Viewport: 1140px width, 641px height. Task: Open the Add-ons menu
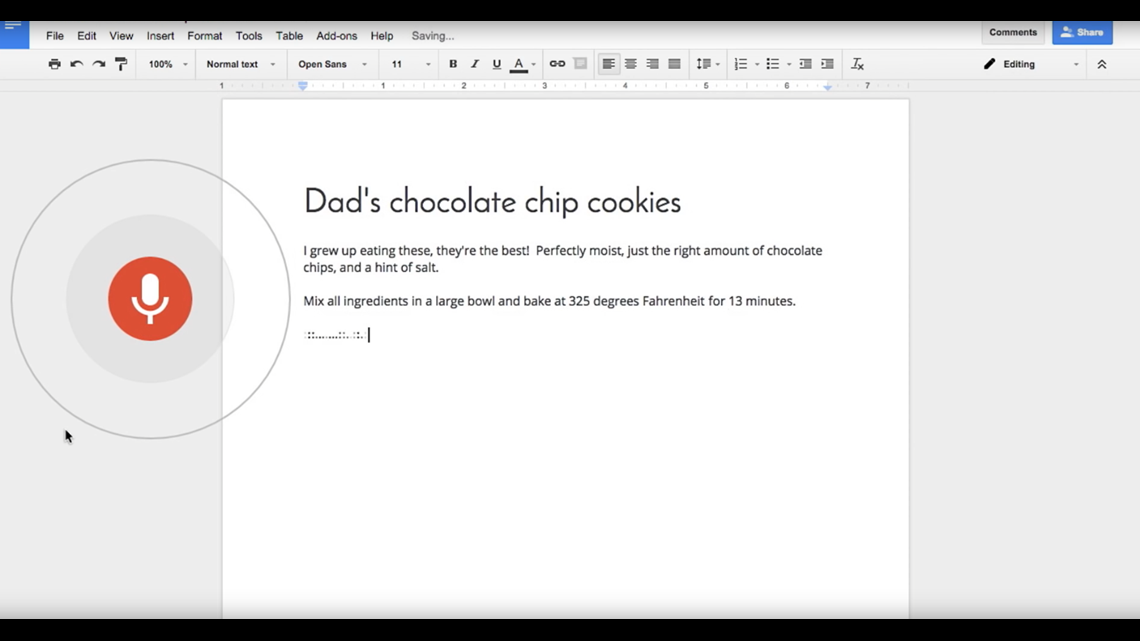pos(336,36)
